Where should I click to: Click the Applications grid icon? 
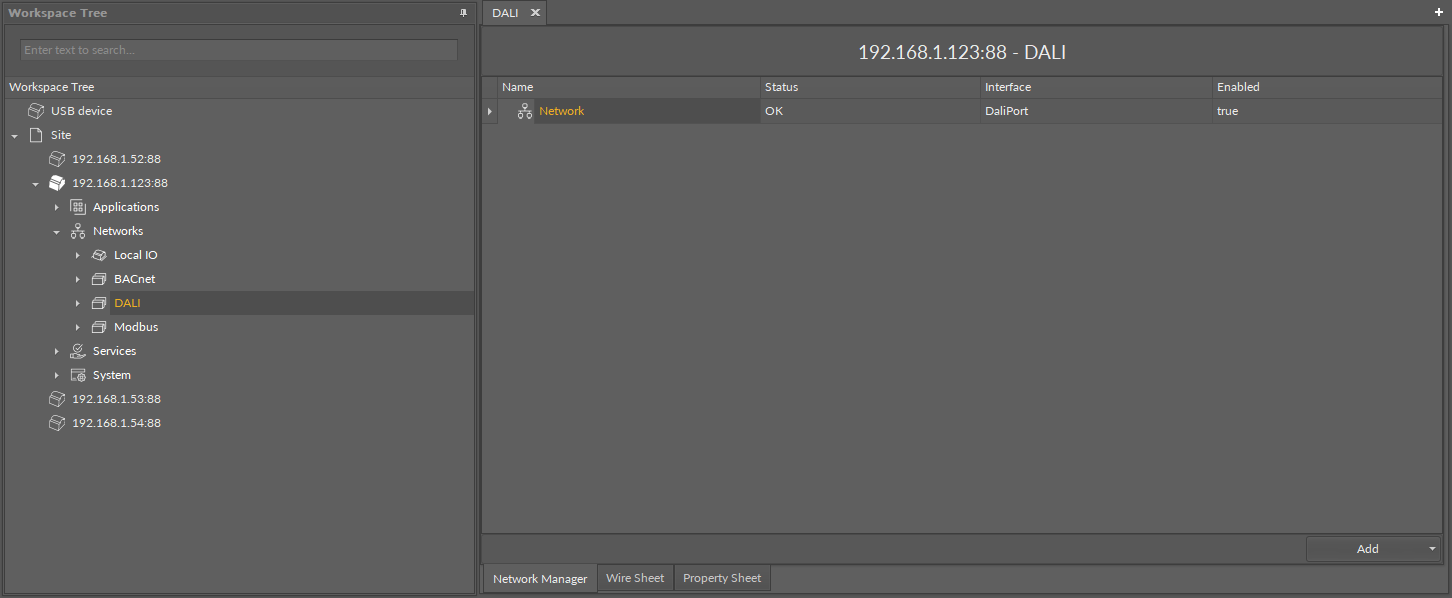pyautogui.click(x=78, y=207)
